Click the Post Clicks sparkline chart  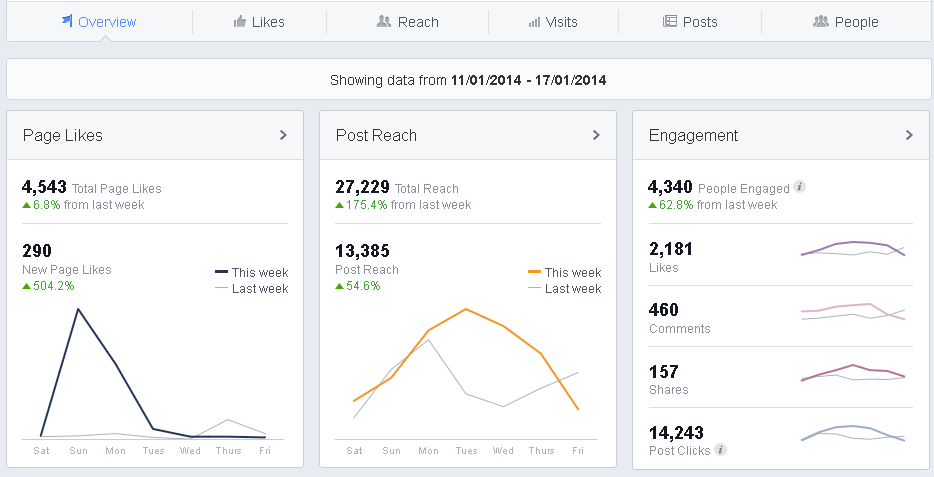(x=853, y=433)
